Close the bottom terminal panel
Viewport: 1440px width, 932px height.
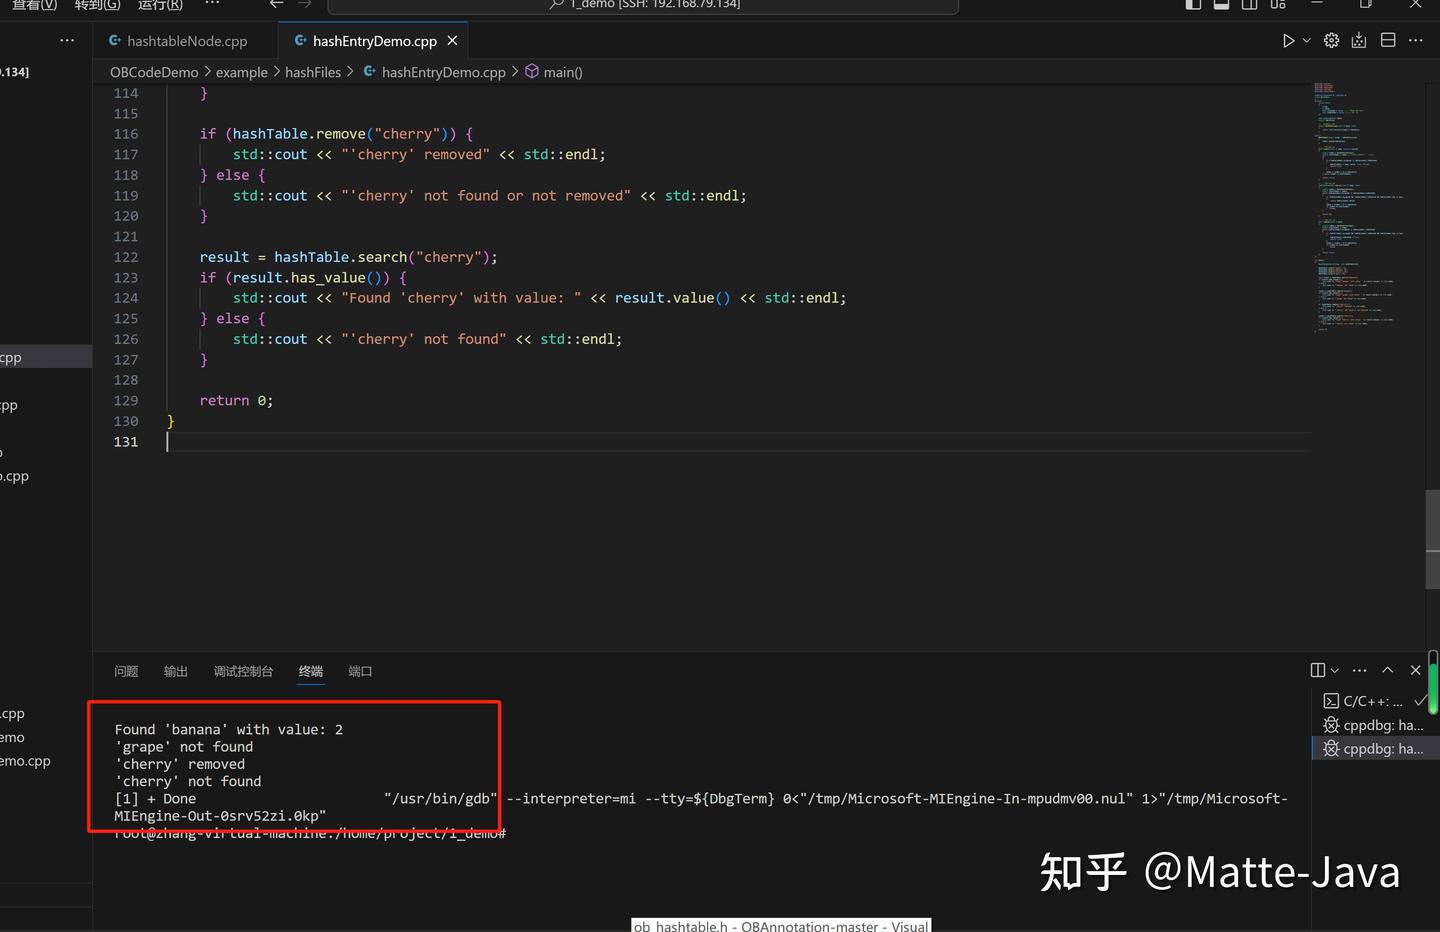[x=1415, y=670]
